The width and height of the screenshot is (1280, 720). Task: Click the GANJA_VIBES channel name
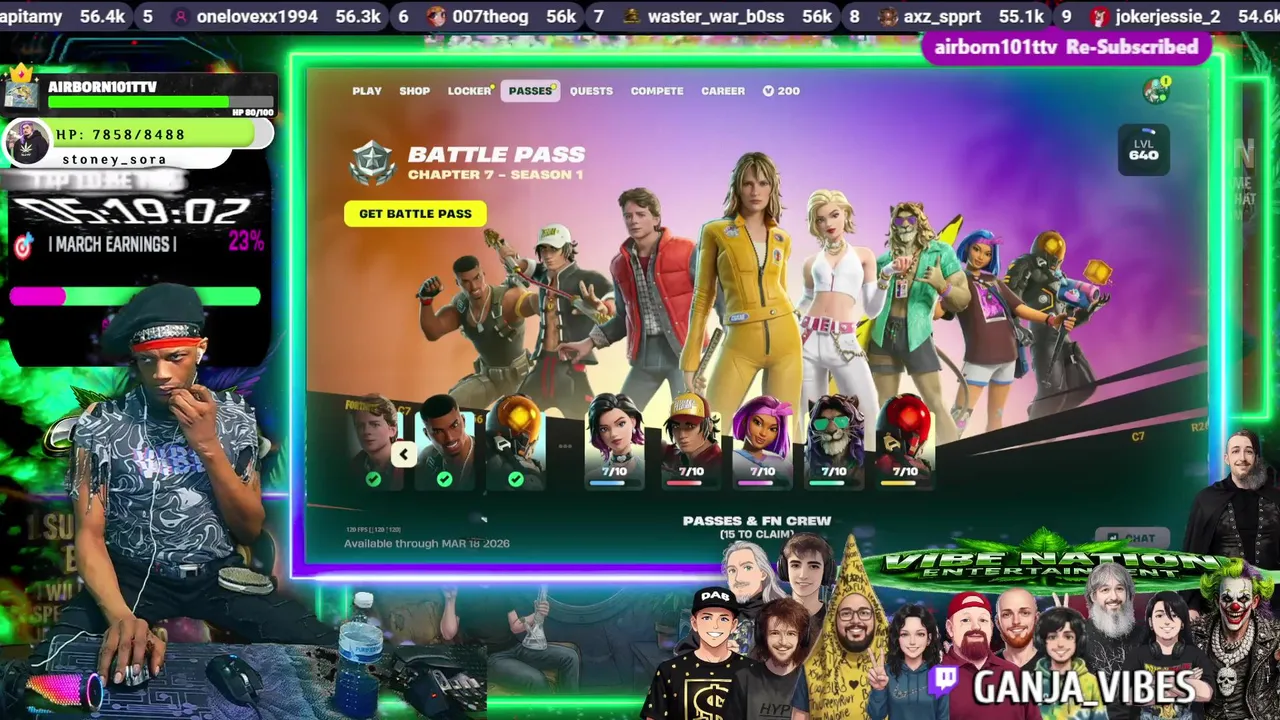click(x=1084, y=686)
